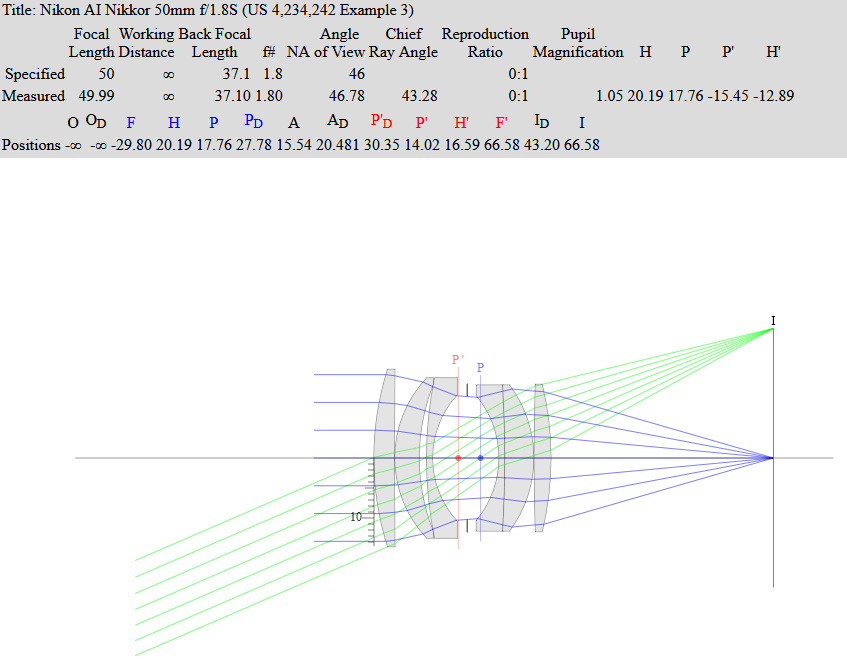This screenshot has height=671, width=847.
Task: Click the "OD" position label
Action: coord(96,121)
